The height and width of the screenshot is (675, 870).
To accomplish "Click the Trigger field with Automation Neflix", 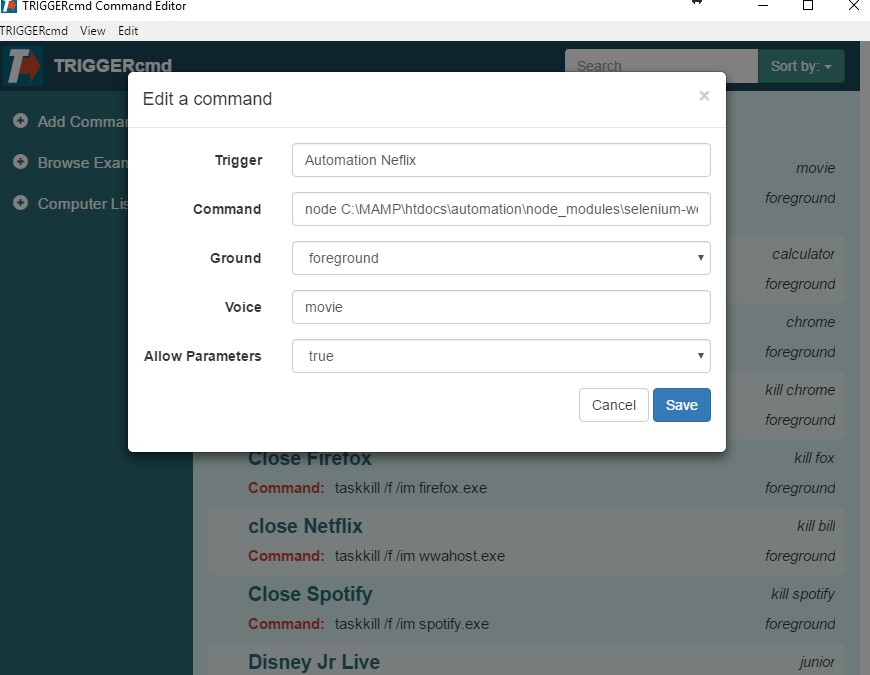I will (501, 160).
